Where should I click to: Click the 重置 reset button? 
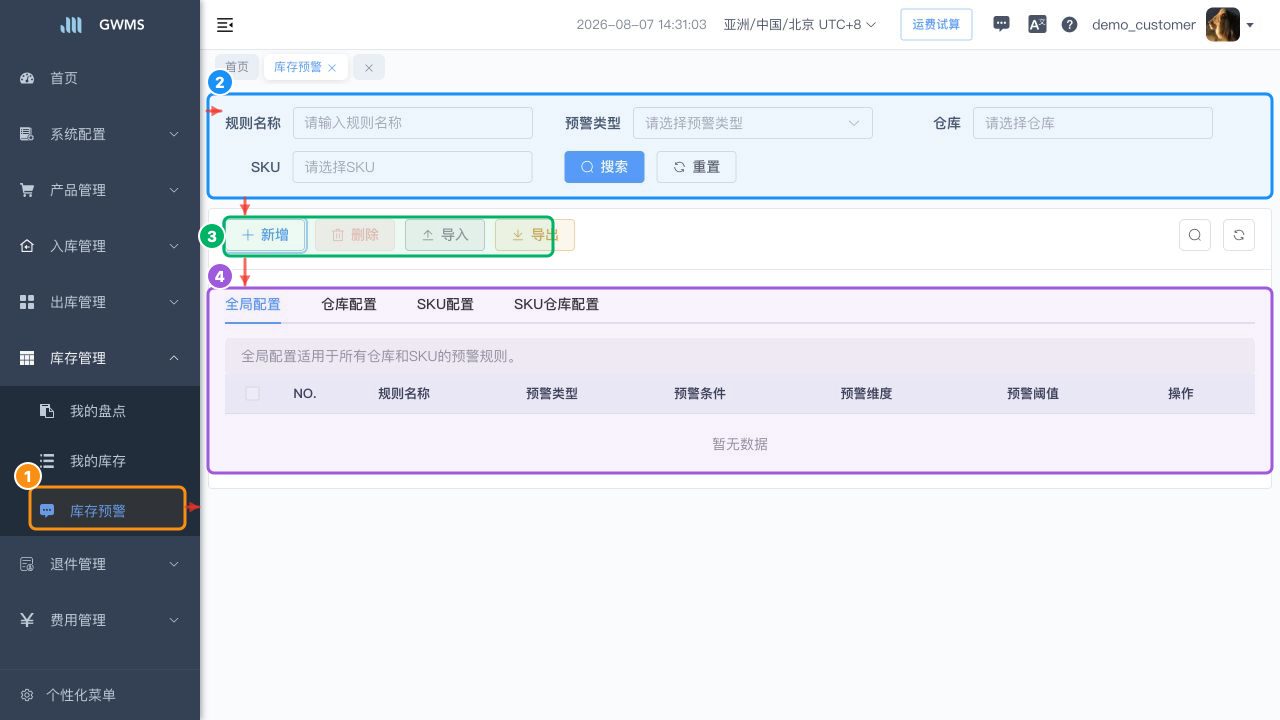pos(696,167)
